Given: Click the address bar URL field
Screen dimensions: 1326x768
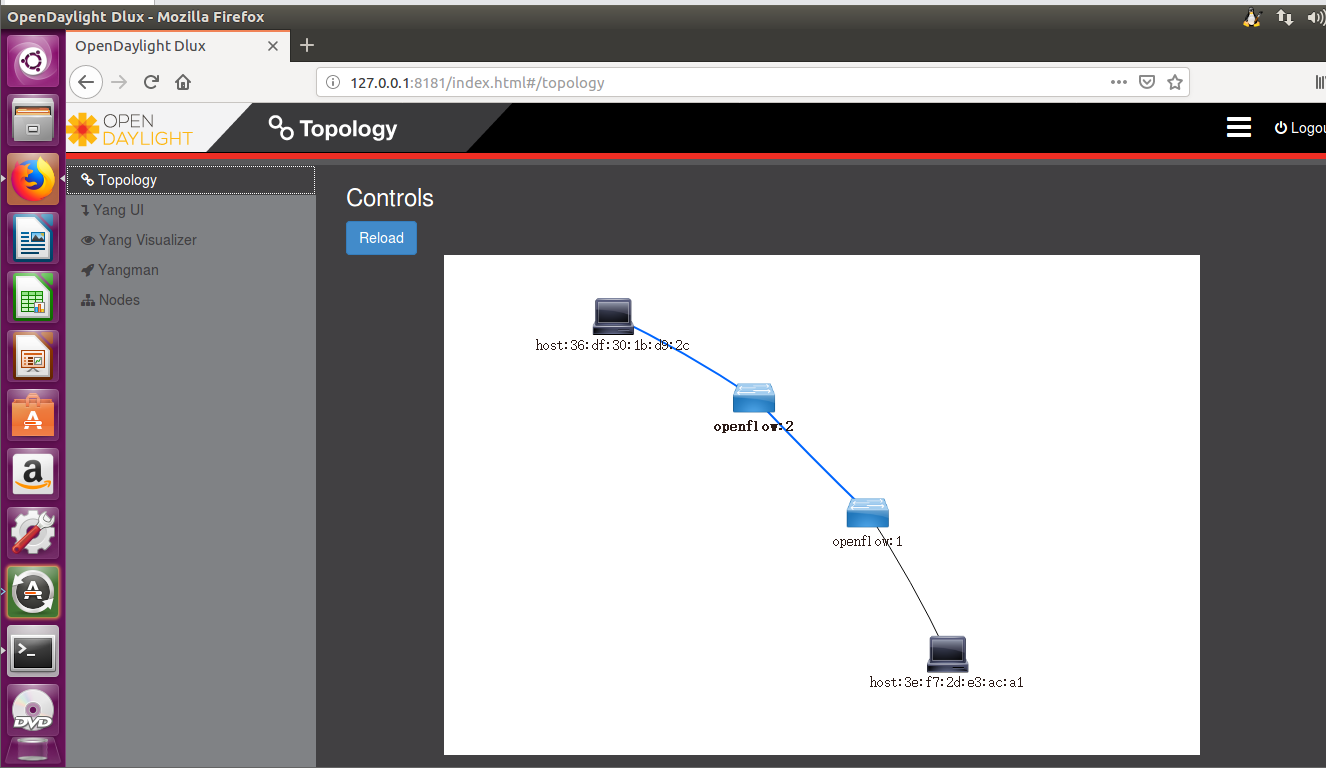Looking at the screenshot, I should (700, 82).
